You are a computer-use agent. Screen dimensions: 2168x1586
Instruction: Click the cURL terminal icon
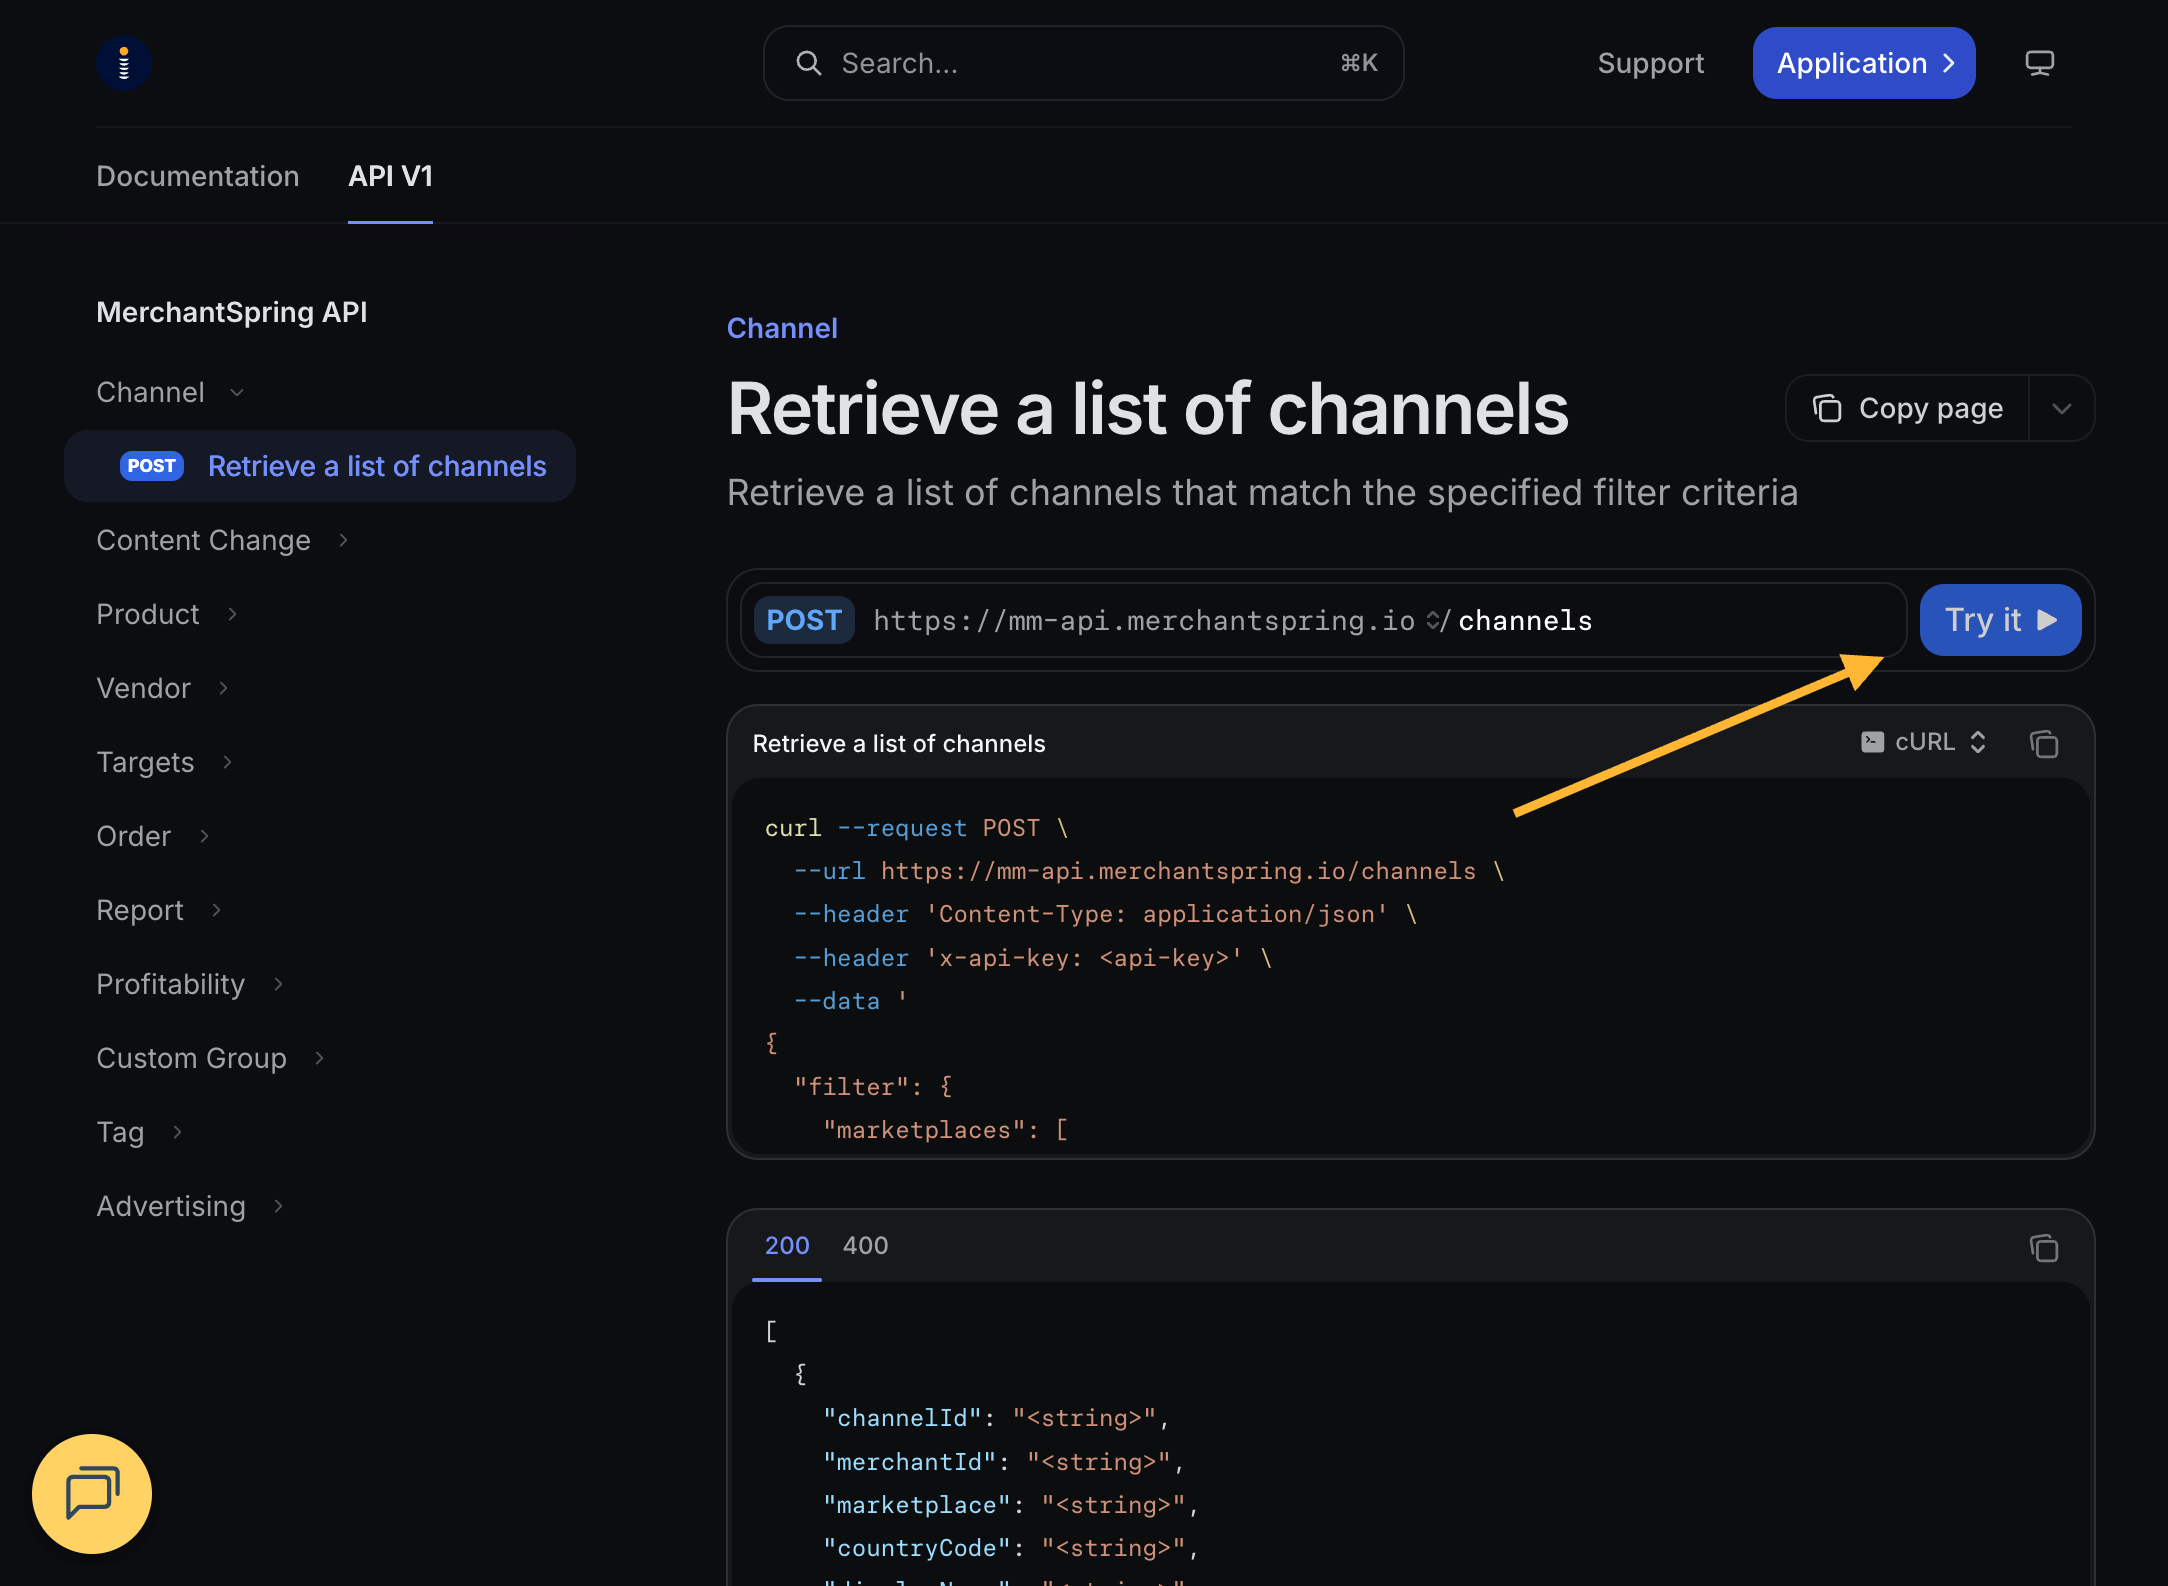1872,742
